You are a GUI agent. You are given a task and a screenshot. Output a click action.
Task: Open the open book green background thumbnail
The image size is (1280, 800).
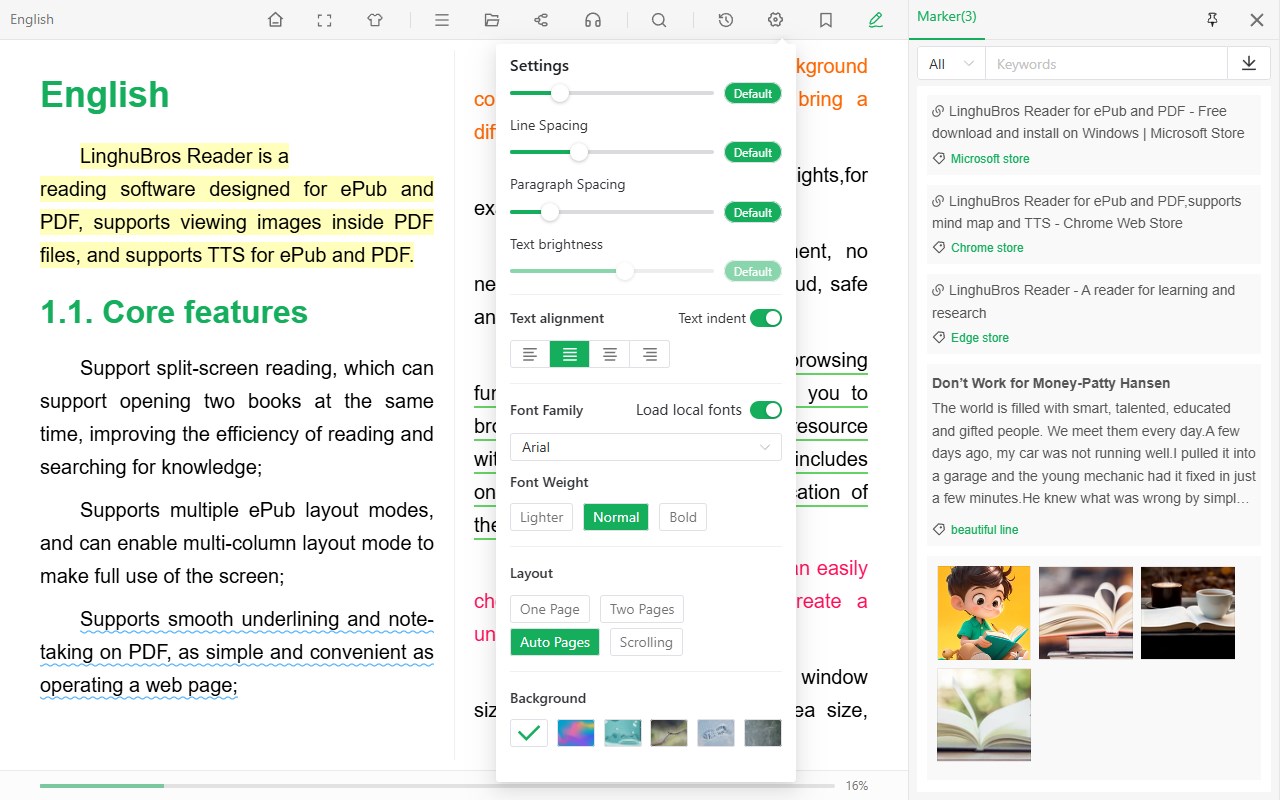(984, 715)
